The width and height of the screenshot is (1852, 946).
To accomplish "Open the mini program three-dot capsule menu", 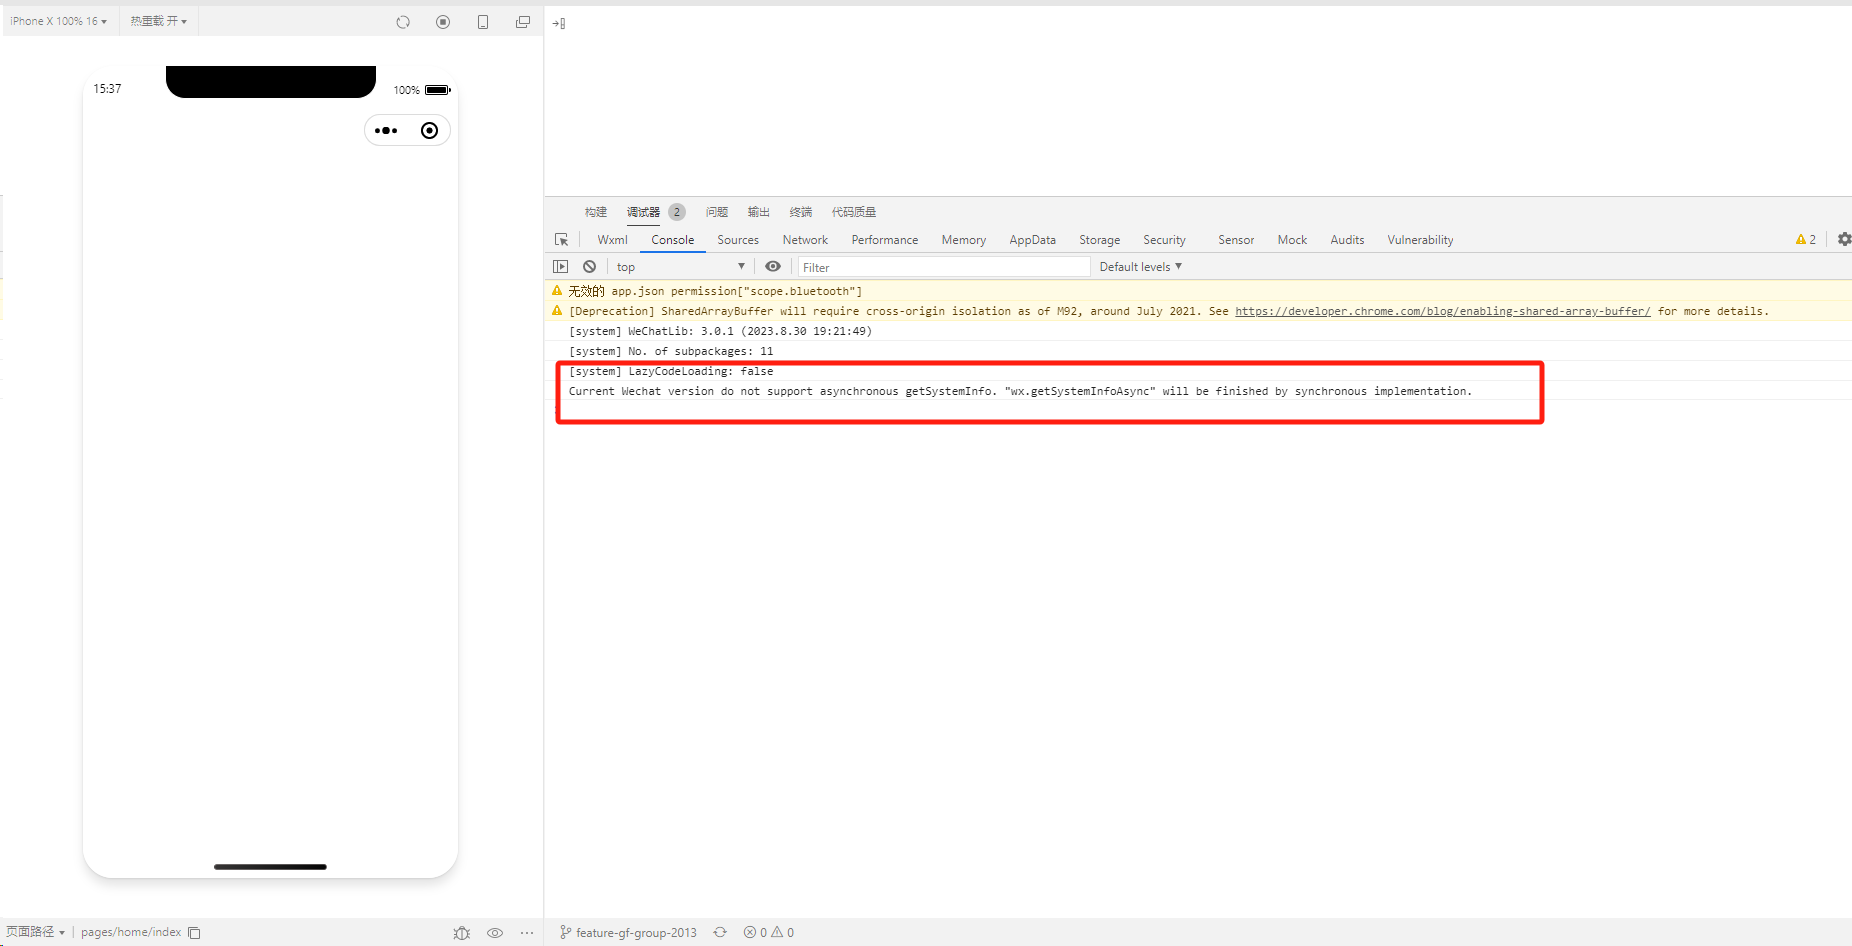I will pyautogui.click(x=386, y=131).
